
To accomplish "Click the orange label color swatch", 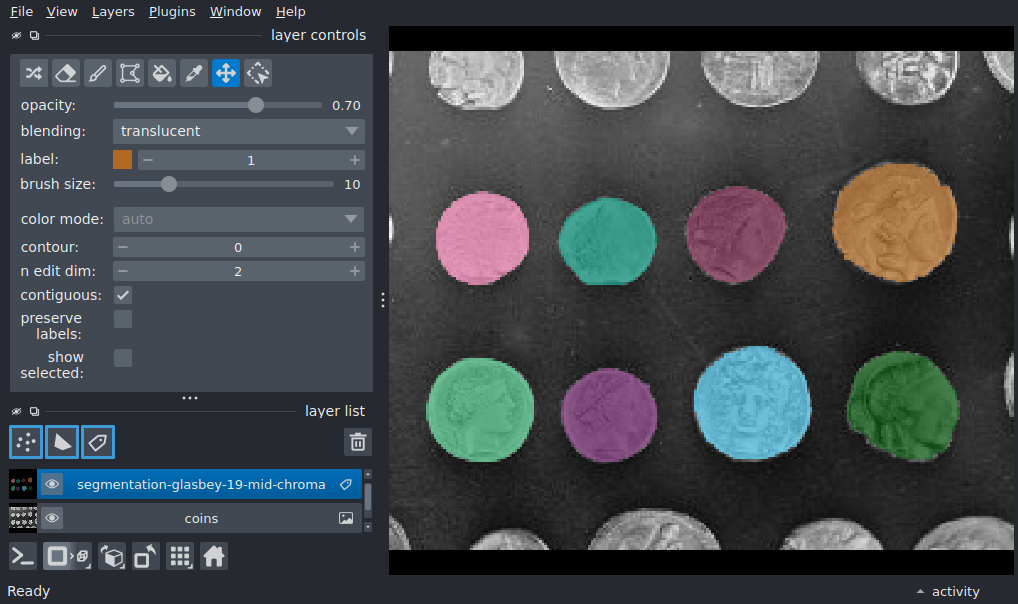I will point(123,160).
